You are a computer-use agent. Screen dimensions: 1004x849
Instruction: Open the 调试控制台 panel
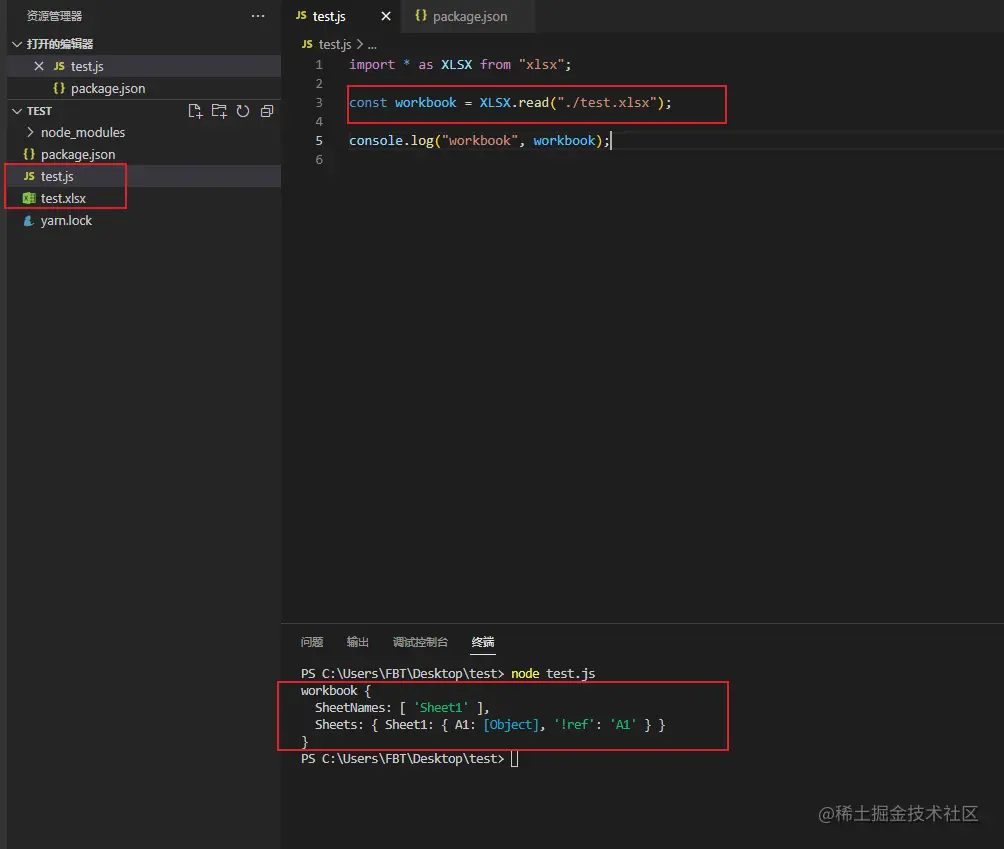click(x=420, y=641)
